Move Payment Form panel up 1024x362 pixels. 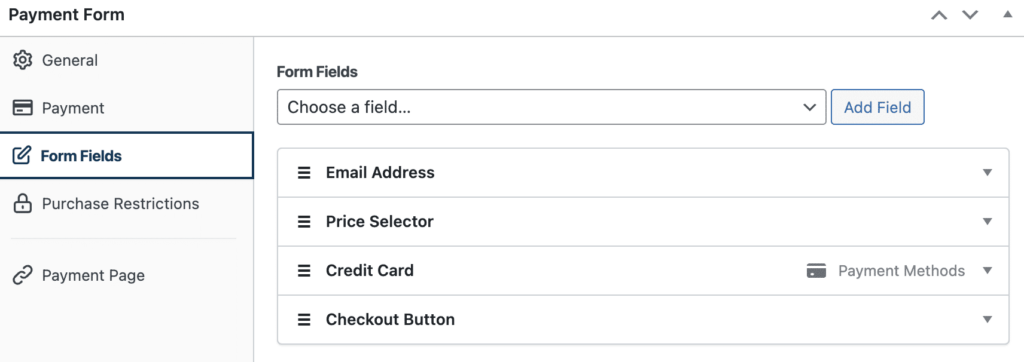click(x=939, y=14)
